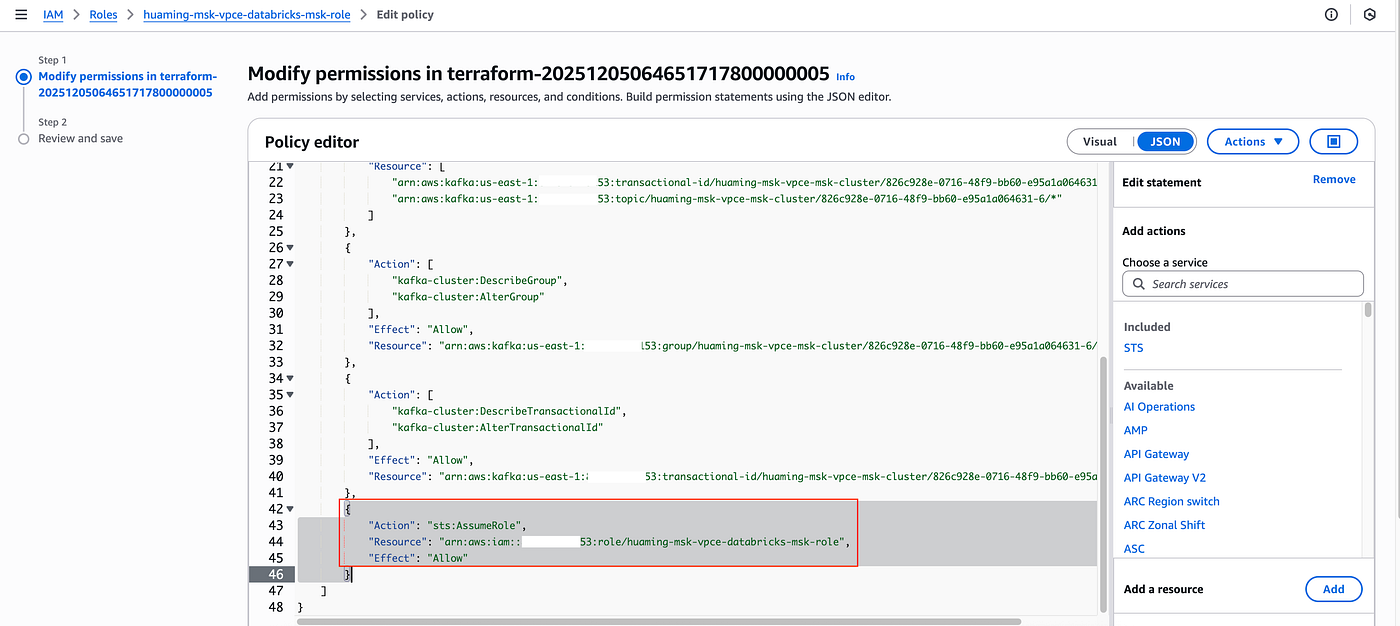Click the services list scrollbar

[1368, 311]
